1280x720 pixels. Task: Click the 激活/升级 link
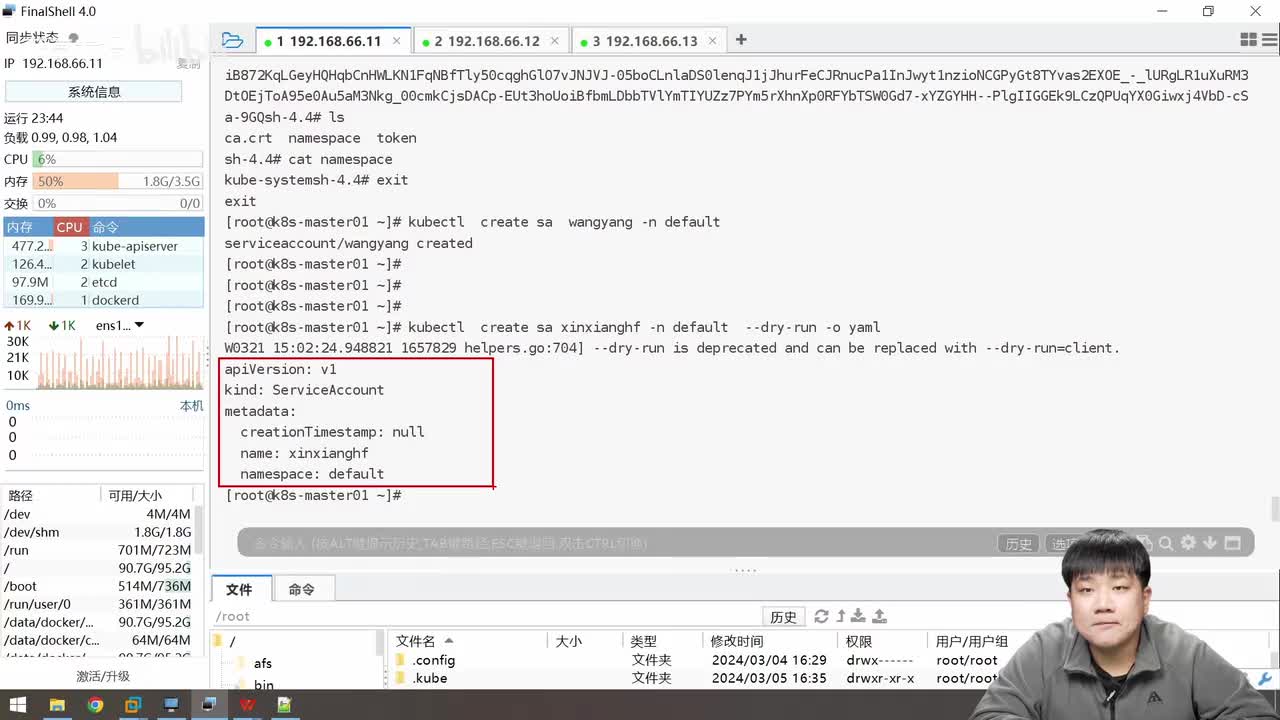click(x=103, y=676)
